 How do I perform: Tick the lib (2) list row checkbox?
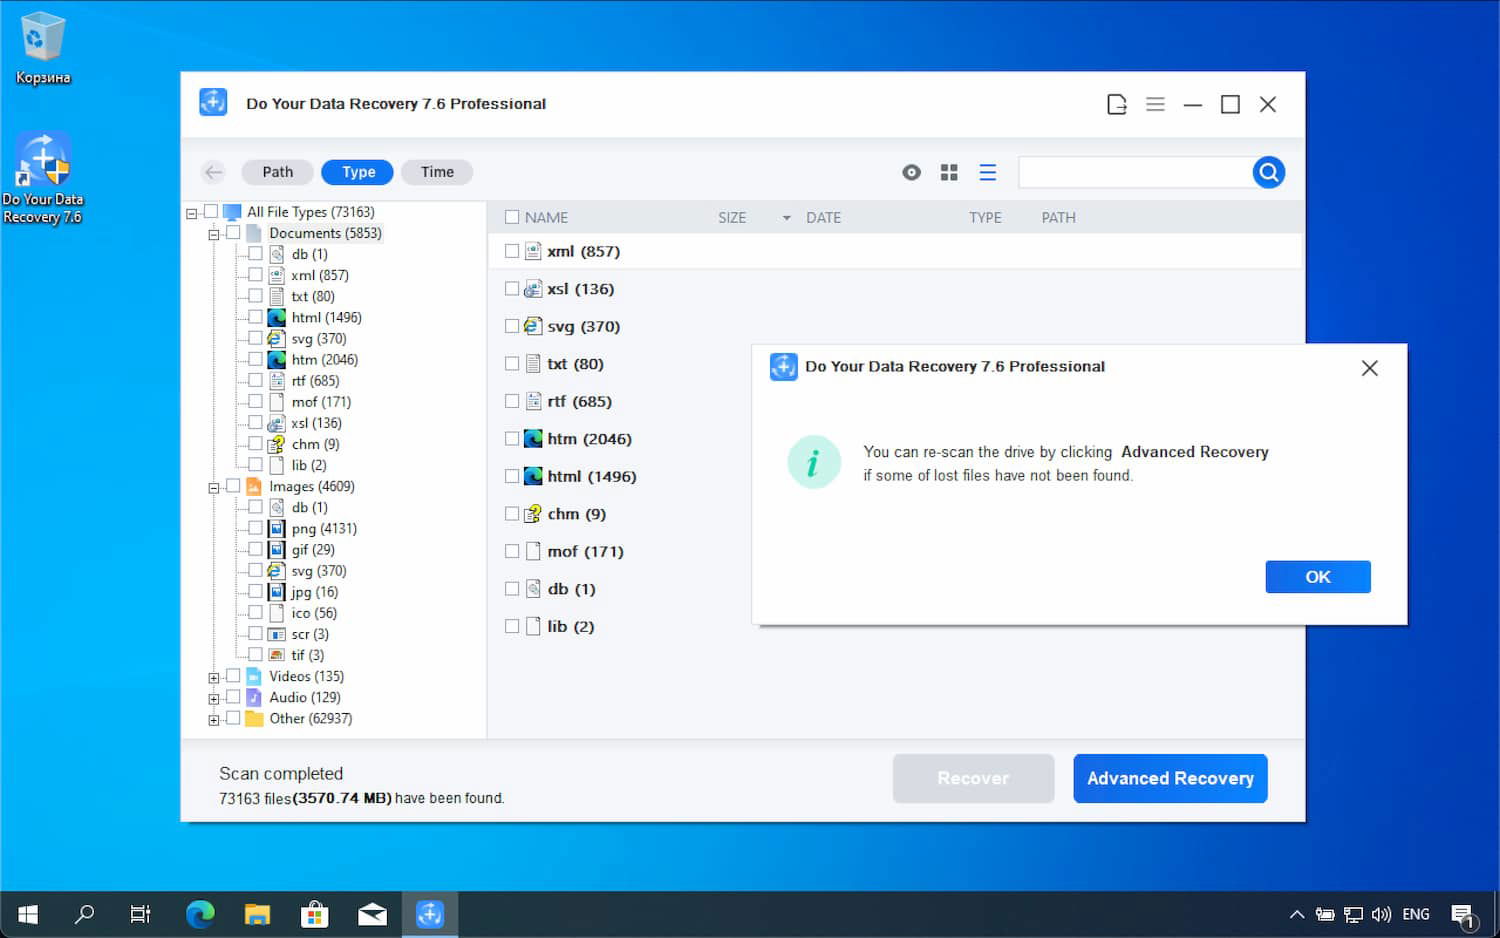tap(512, 626)
